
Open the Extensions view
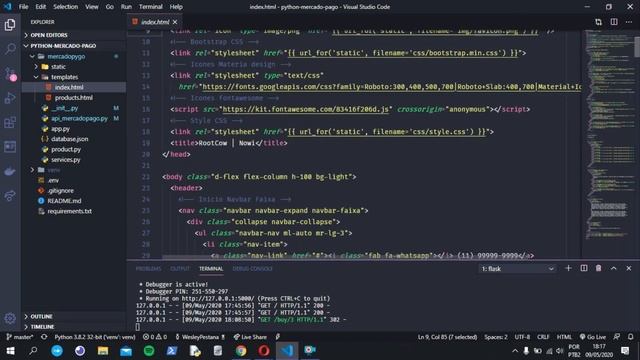click(x=10, y=122)
